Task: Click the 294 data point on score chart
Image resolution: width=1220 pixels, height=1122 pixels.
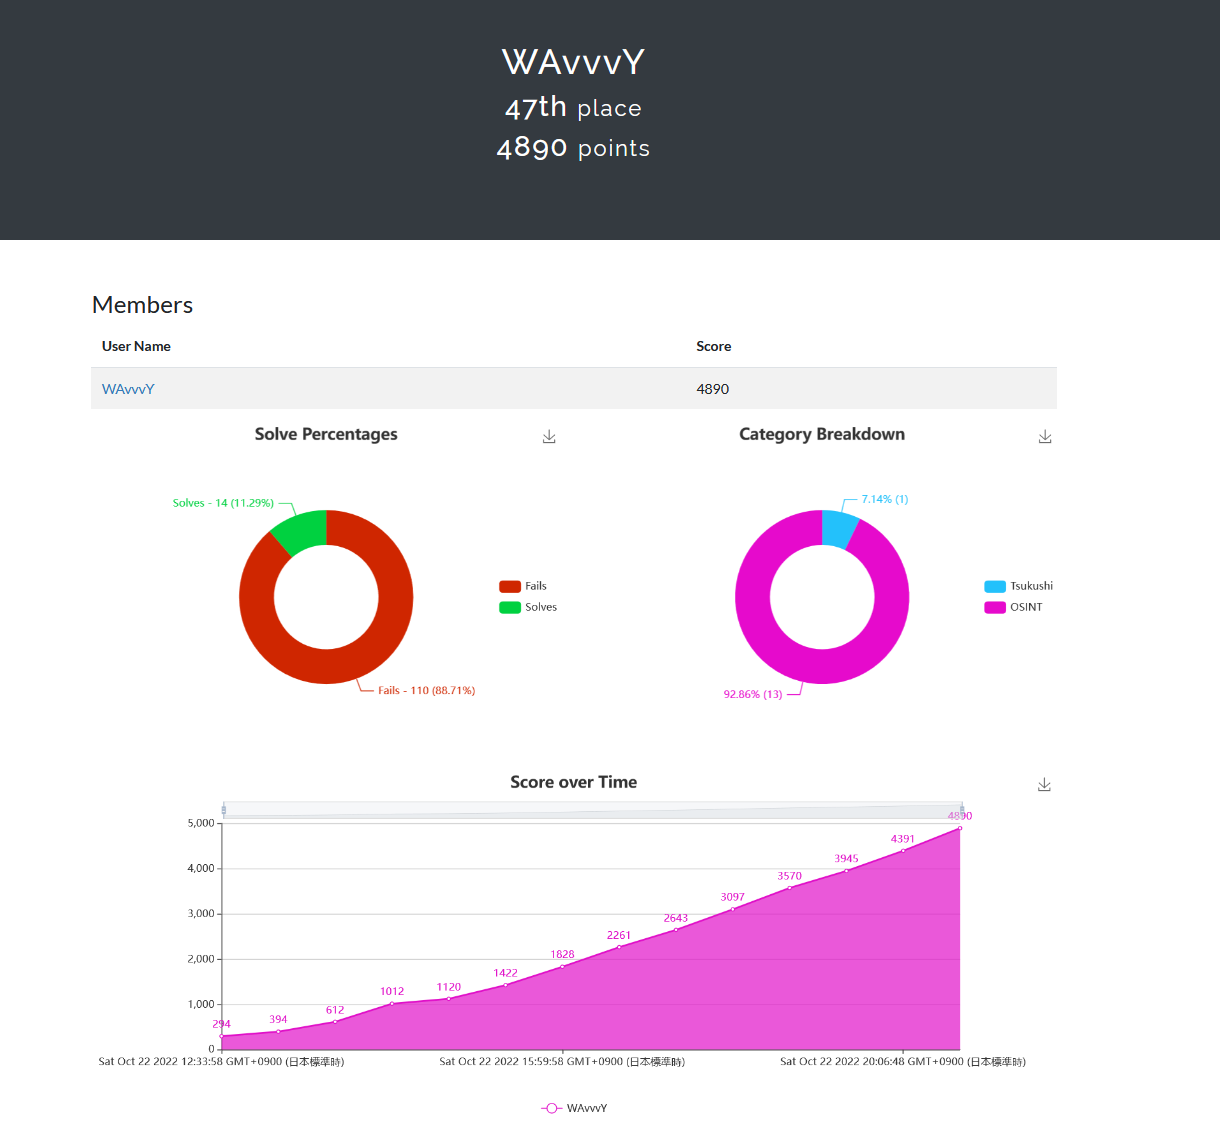Action: [222, 1036]
